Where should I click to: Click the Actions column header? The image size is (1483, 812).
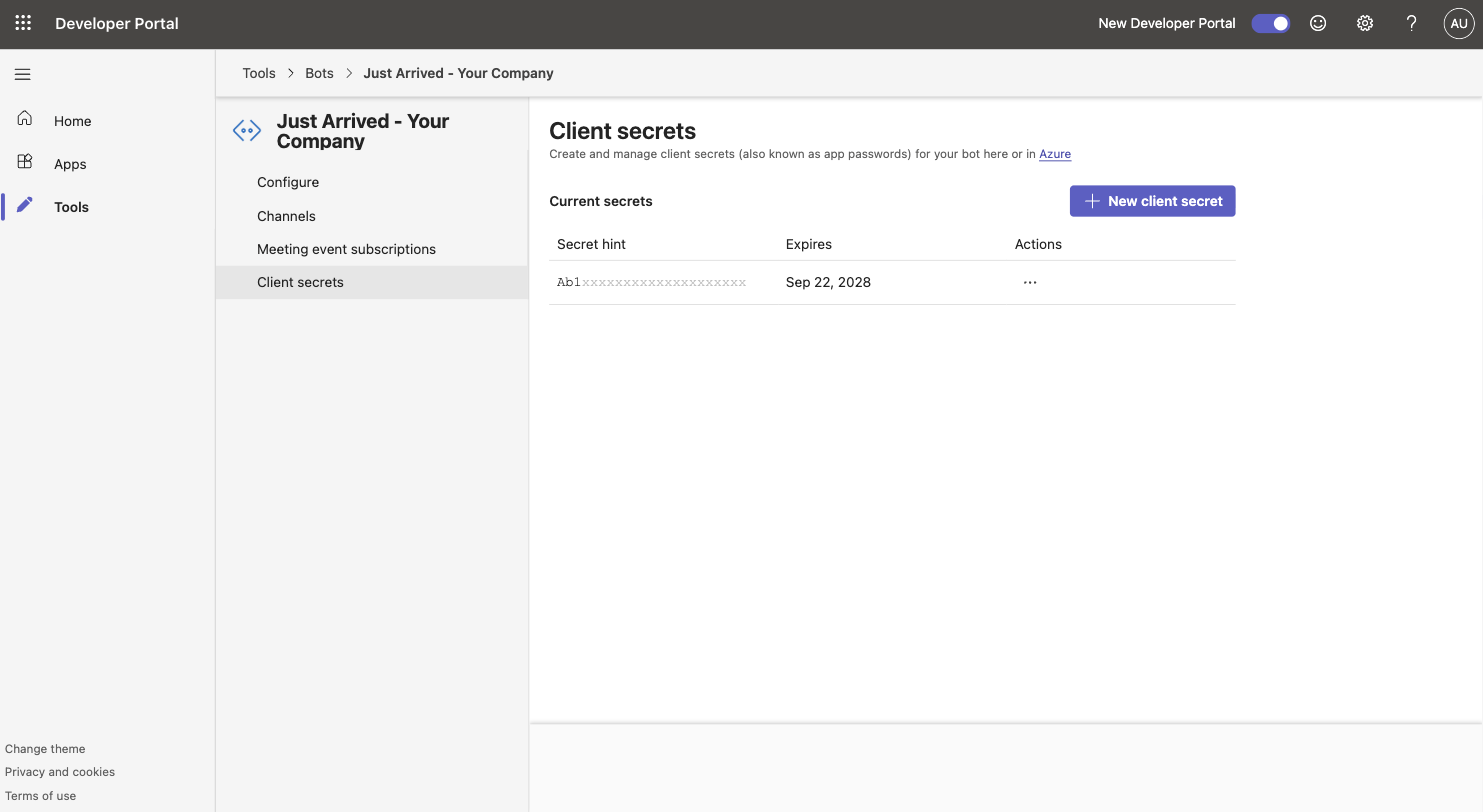(1038, 244)
